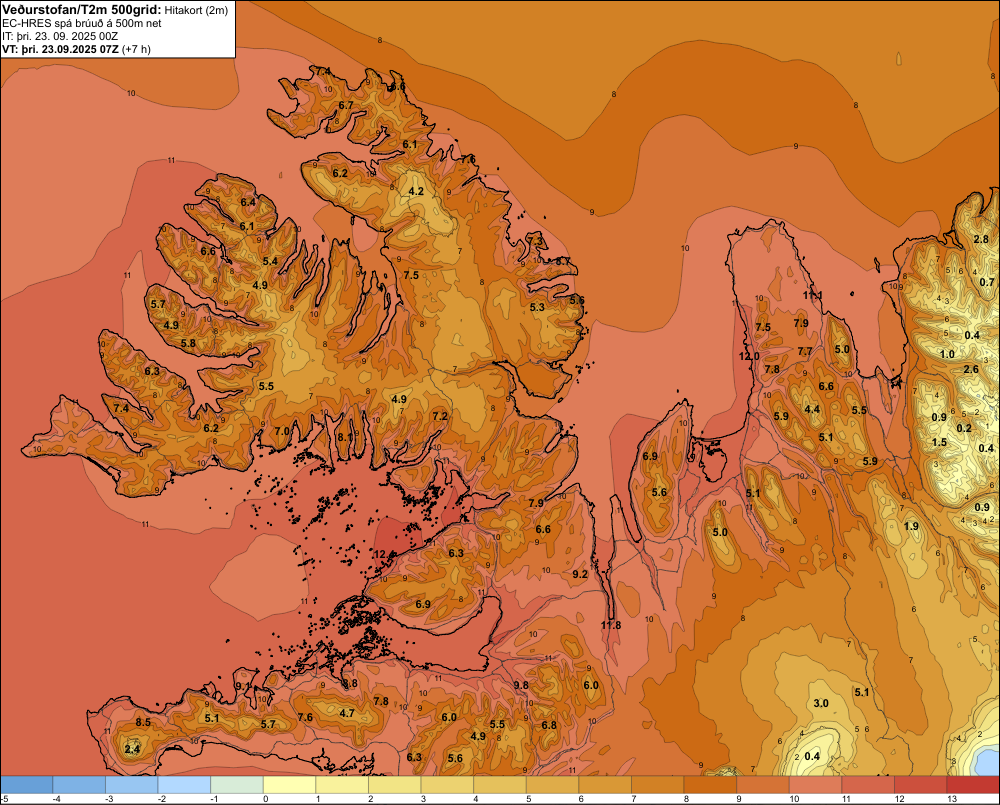Screen dimensions: 1000x805
Task: Click the 7.3 temperature value on the map
Action: [535, 241]
